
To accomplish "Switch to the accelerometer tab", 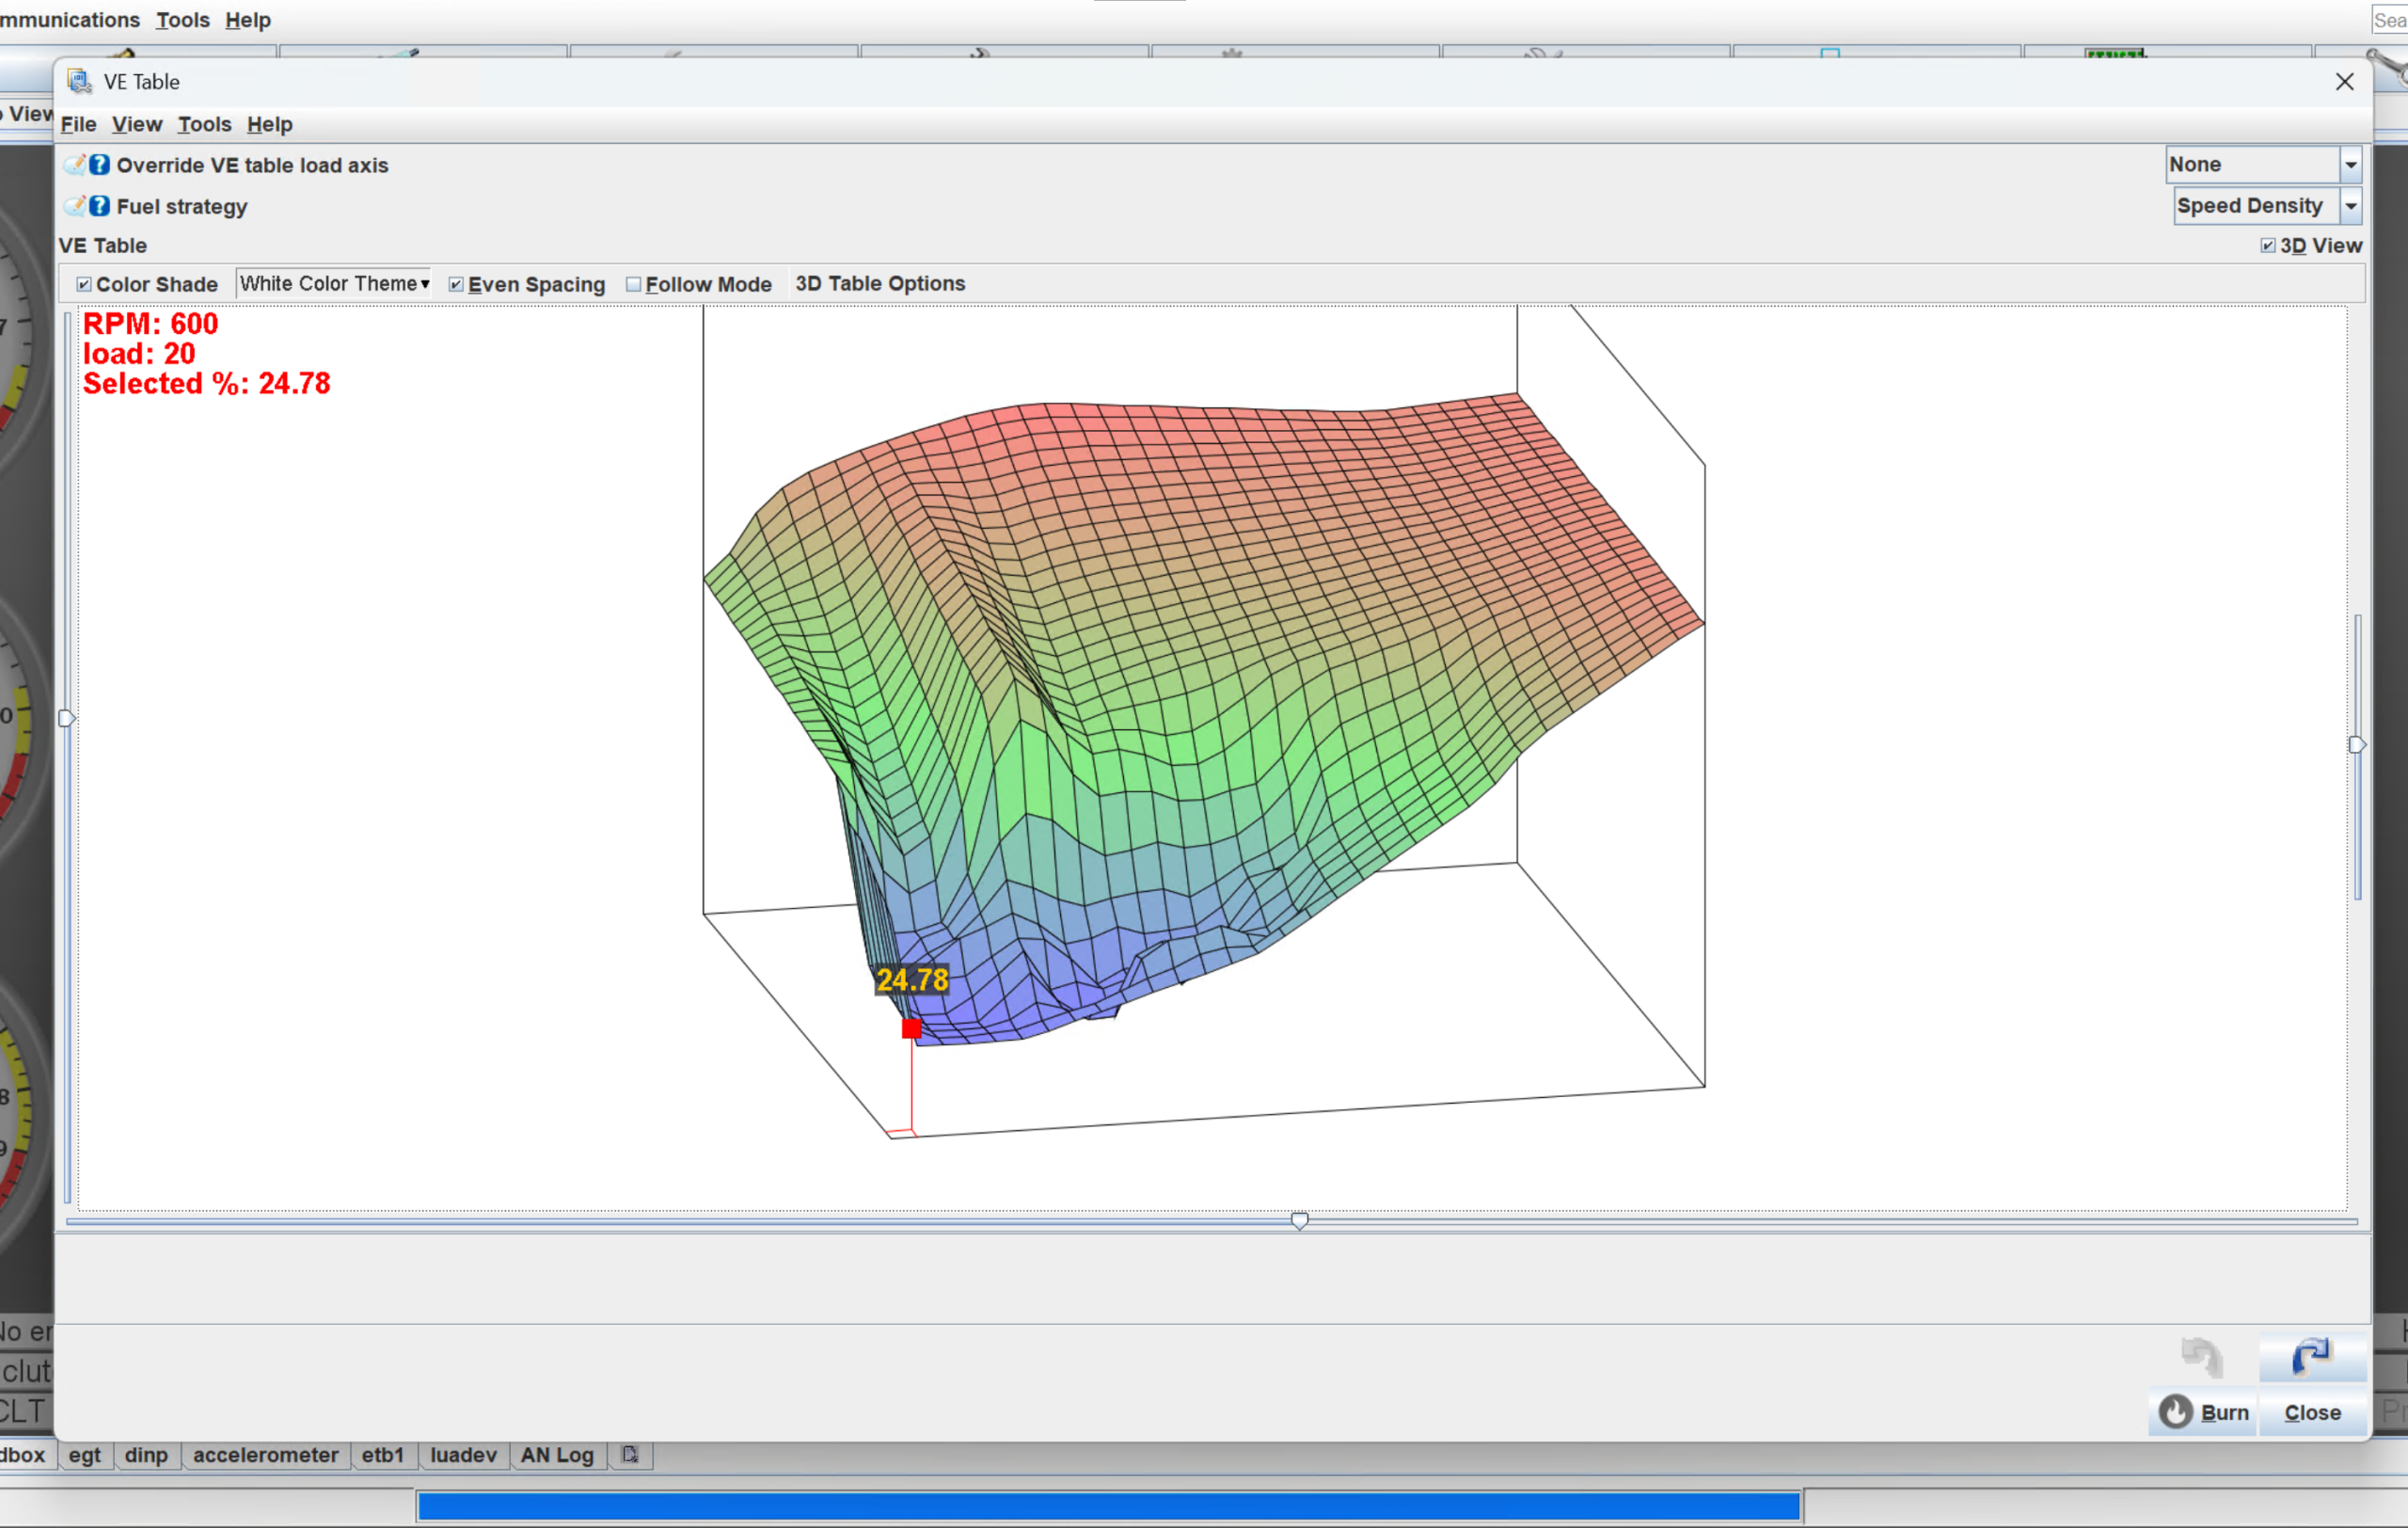I will 265,1455.
